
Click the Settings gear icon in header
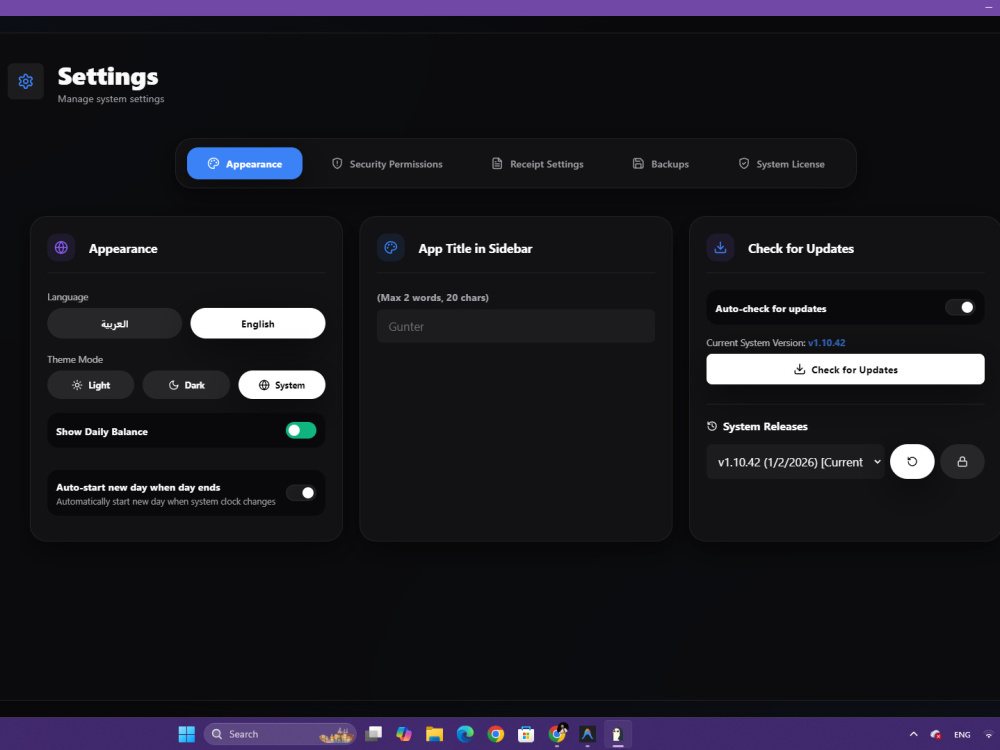26,82
